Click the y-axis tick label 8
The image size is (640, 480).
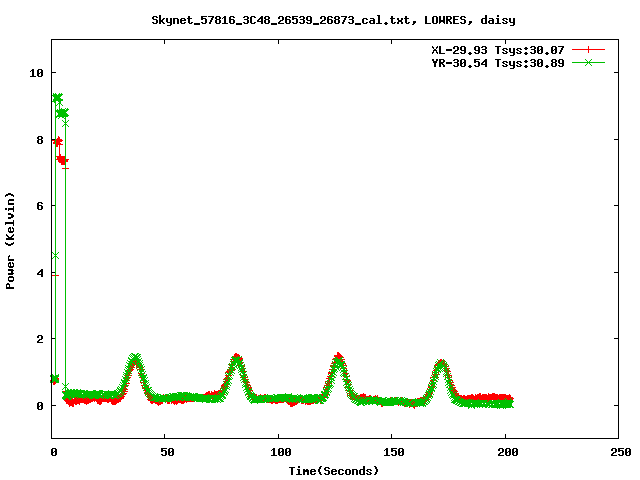[40, 140]
